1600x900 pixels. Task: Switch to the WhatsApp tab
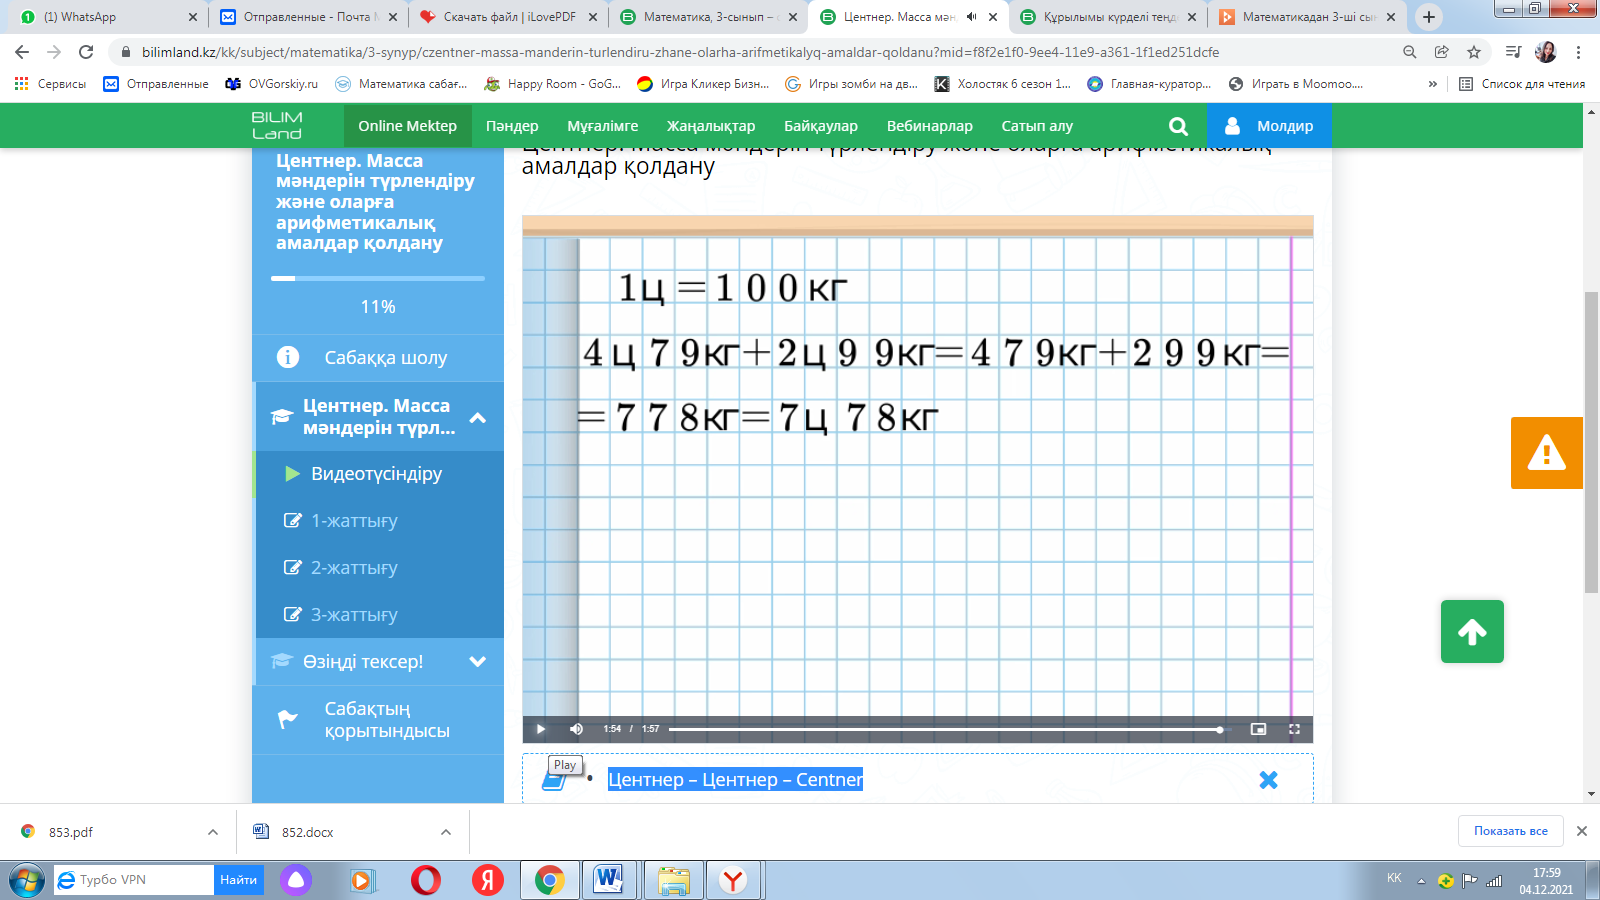point(109,17)
